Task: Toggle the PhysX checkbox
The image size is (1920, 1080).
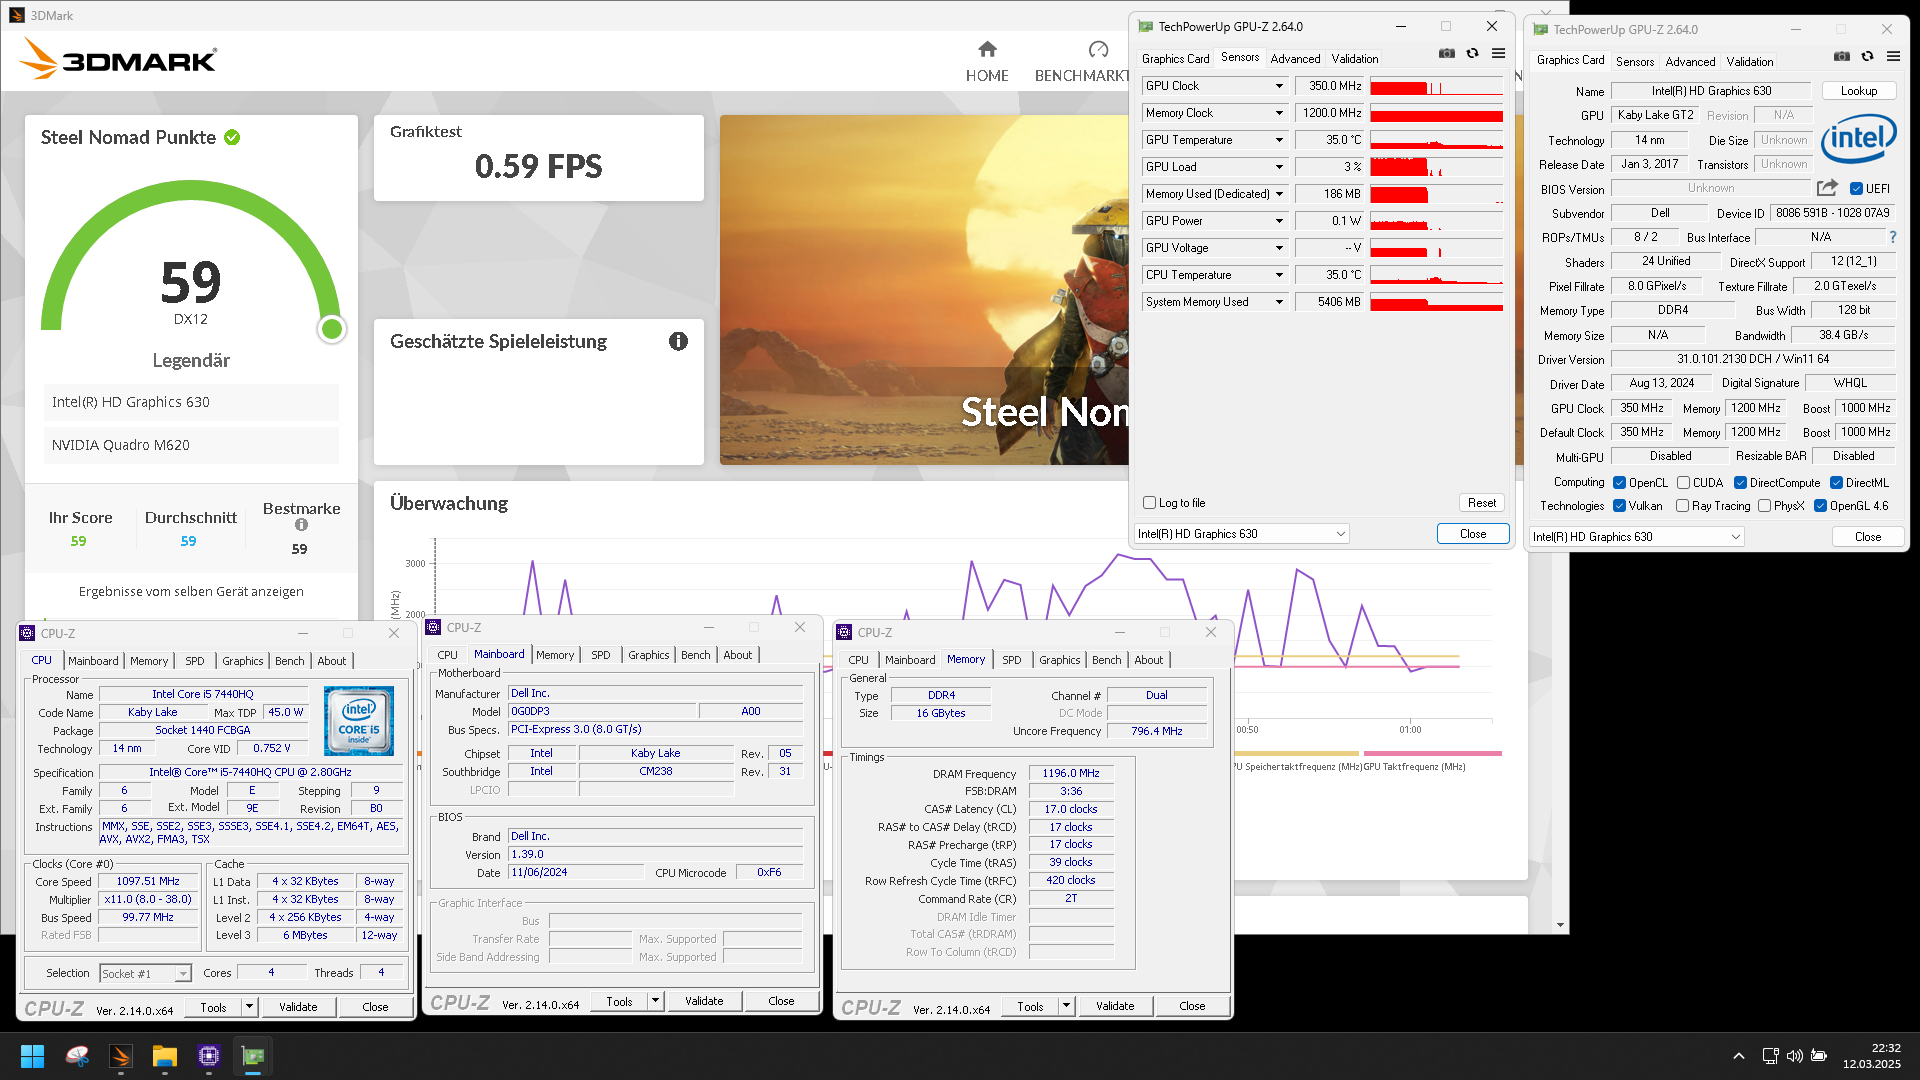Action: [x=1764, y=506]
